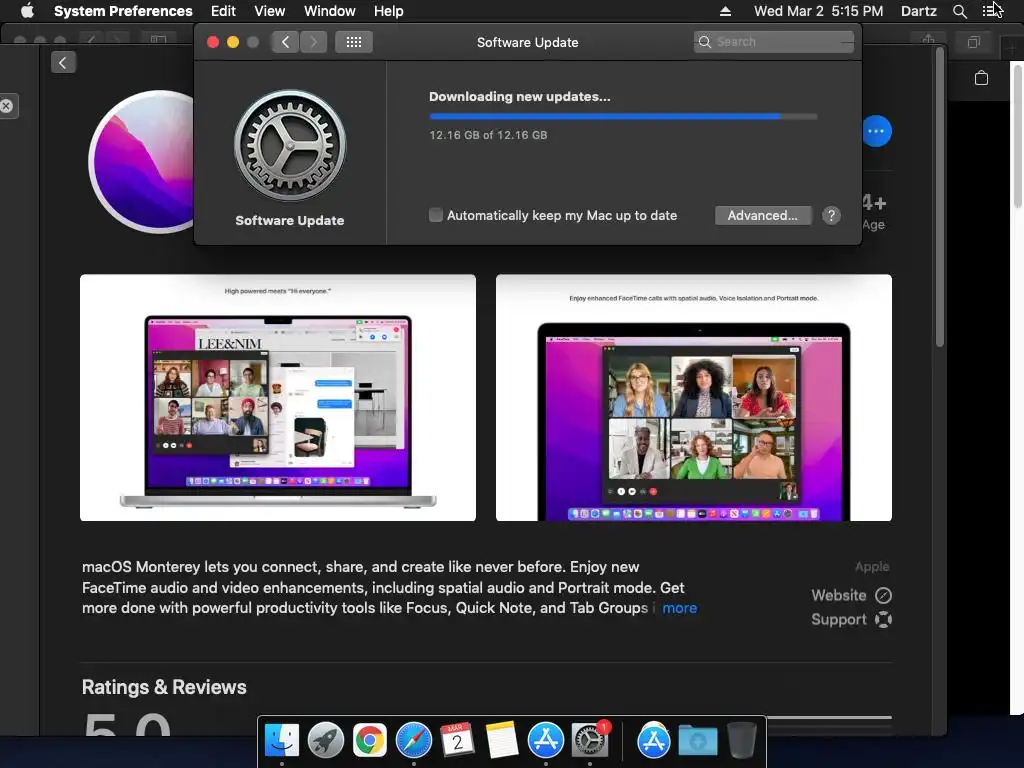
Task: Click the macOS Monterey app icon
Action: coord(142,162)
